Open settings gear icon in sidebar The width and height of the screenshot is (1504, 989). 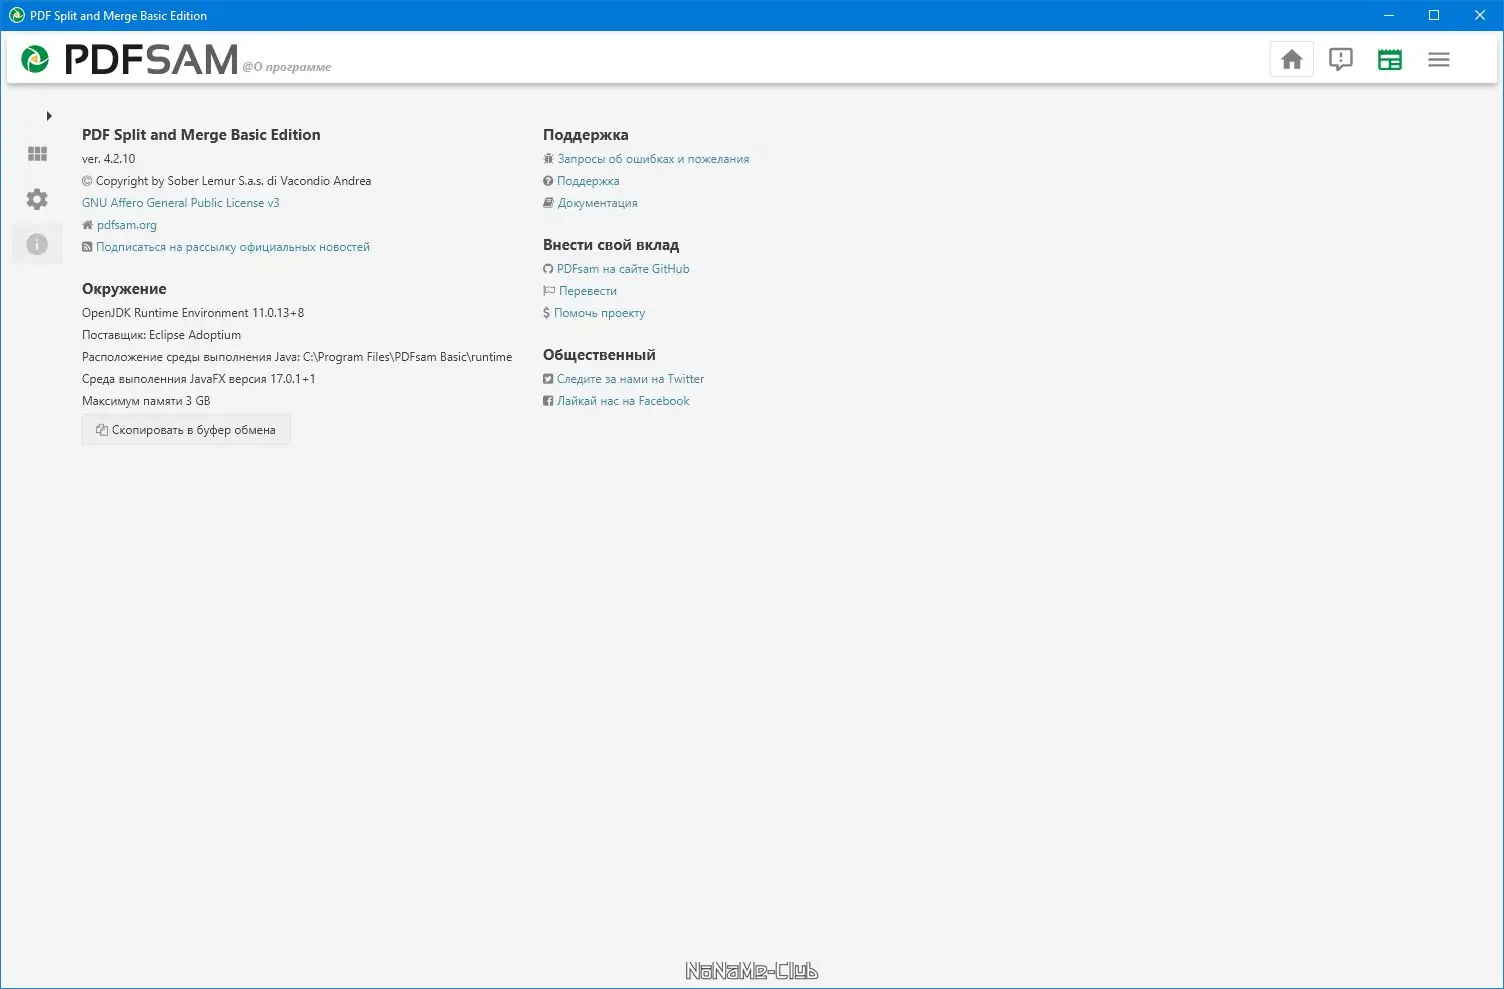(37, 199)
